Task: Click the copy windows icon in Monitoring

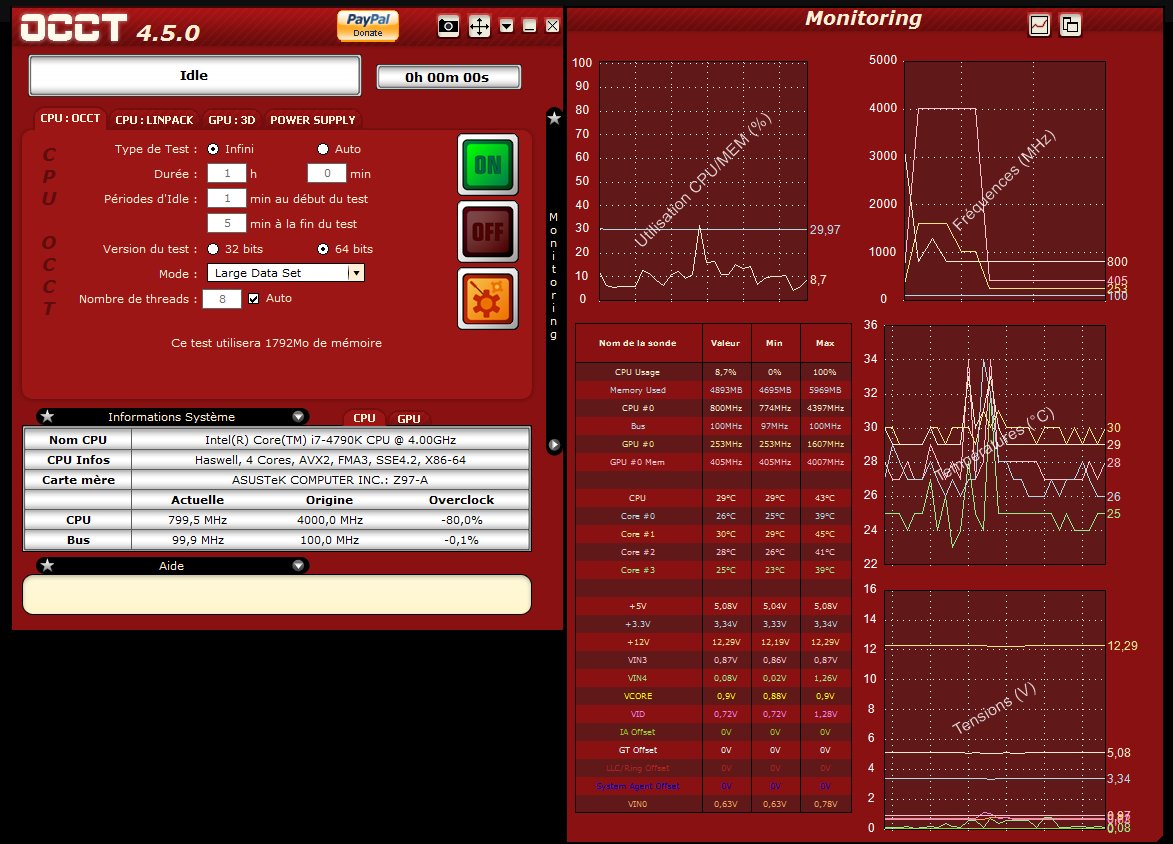Action: click(x=1070, y=26)
